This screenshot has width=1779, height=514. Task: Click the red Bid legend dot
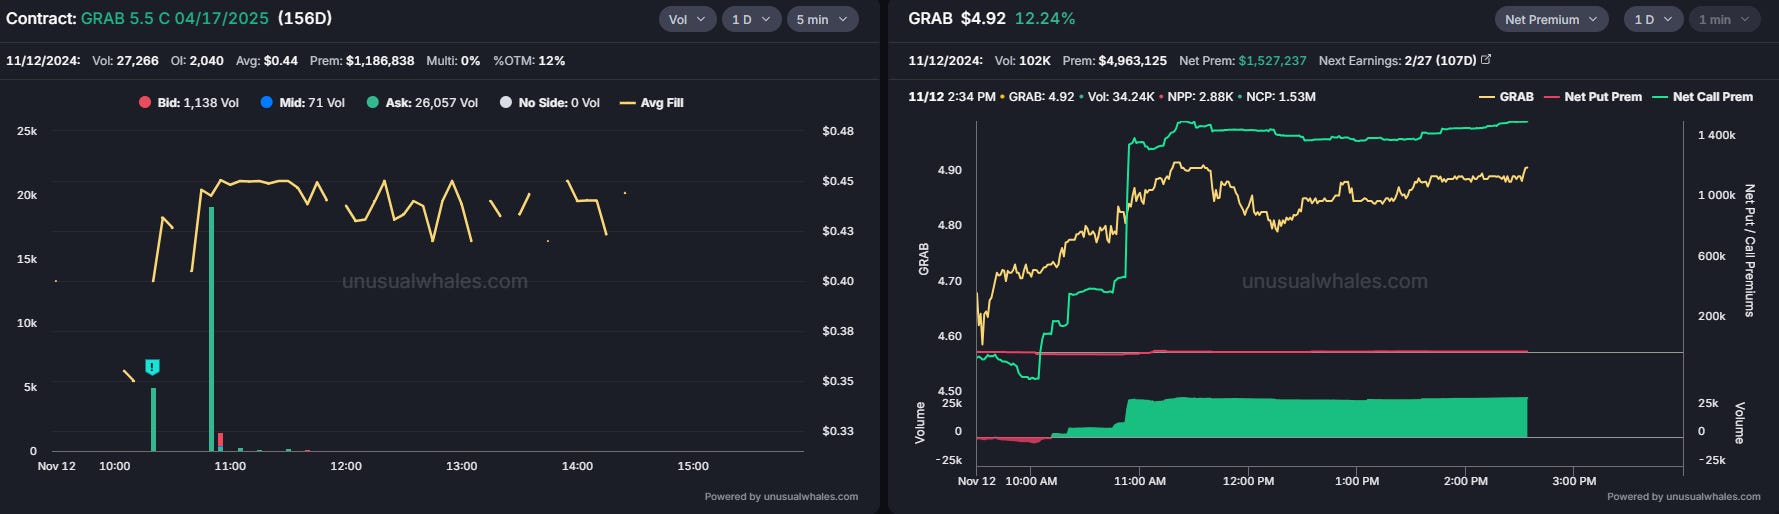145,103
